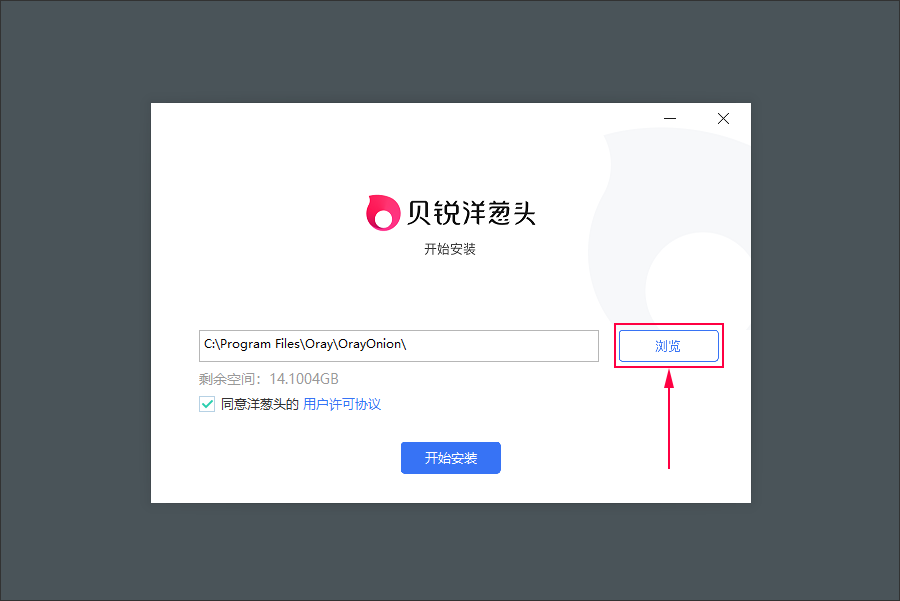Click the 贝锐洋葱头 brand title text

471,213
